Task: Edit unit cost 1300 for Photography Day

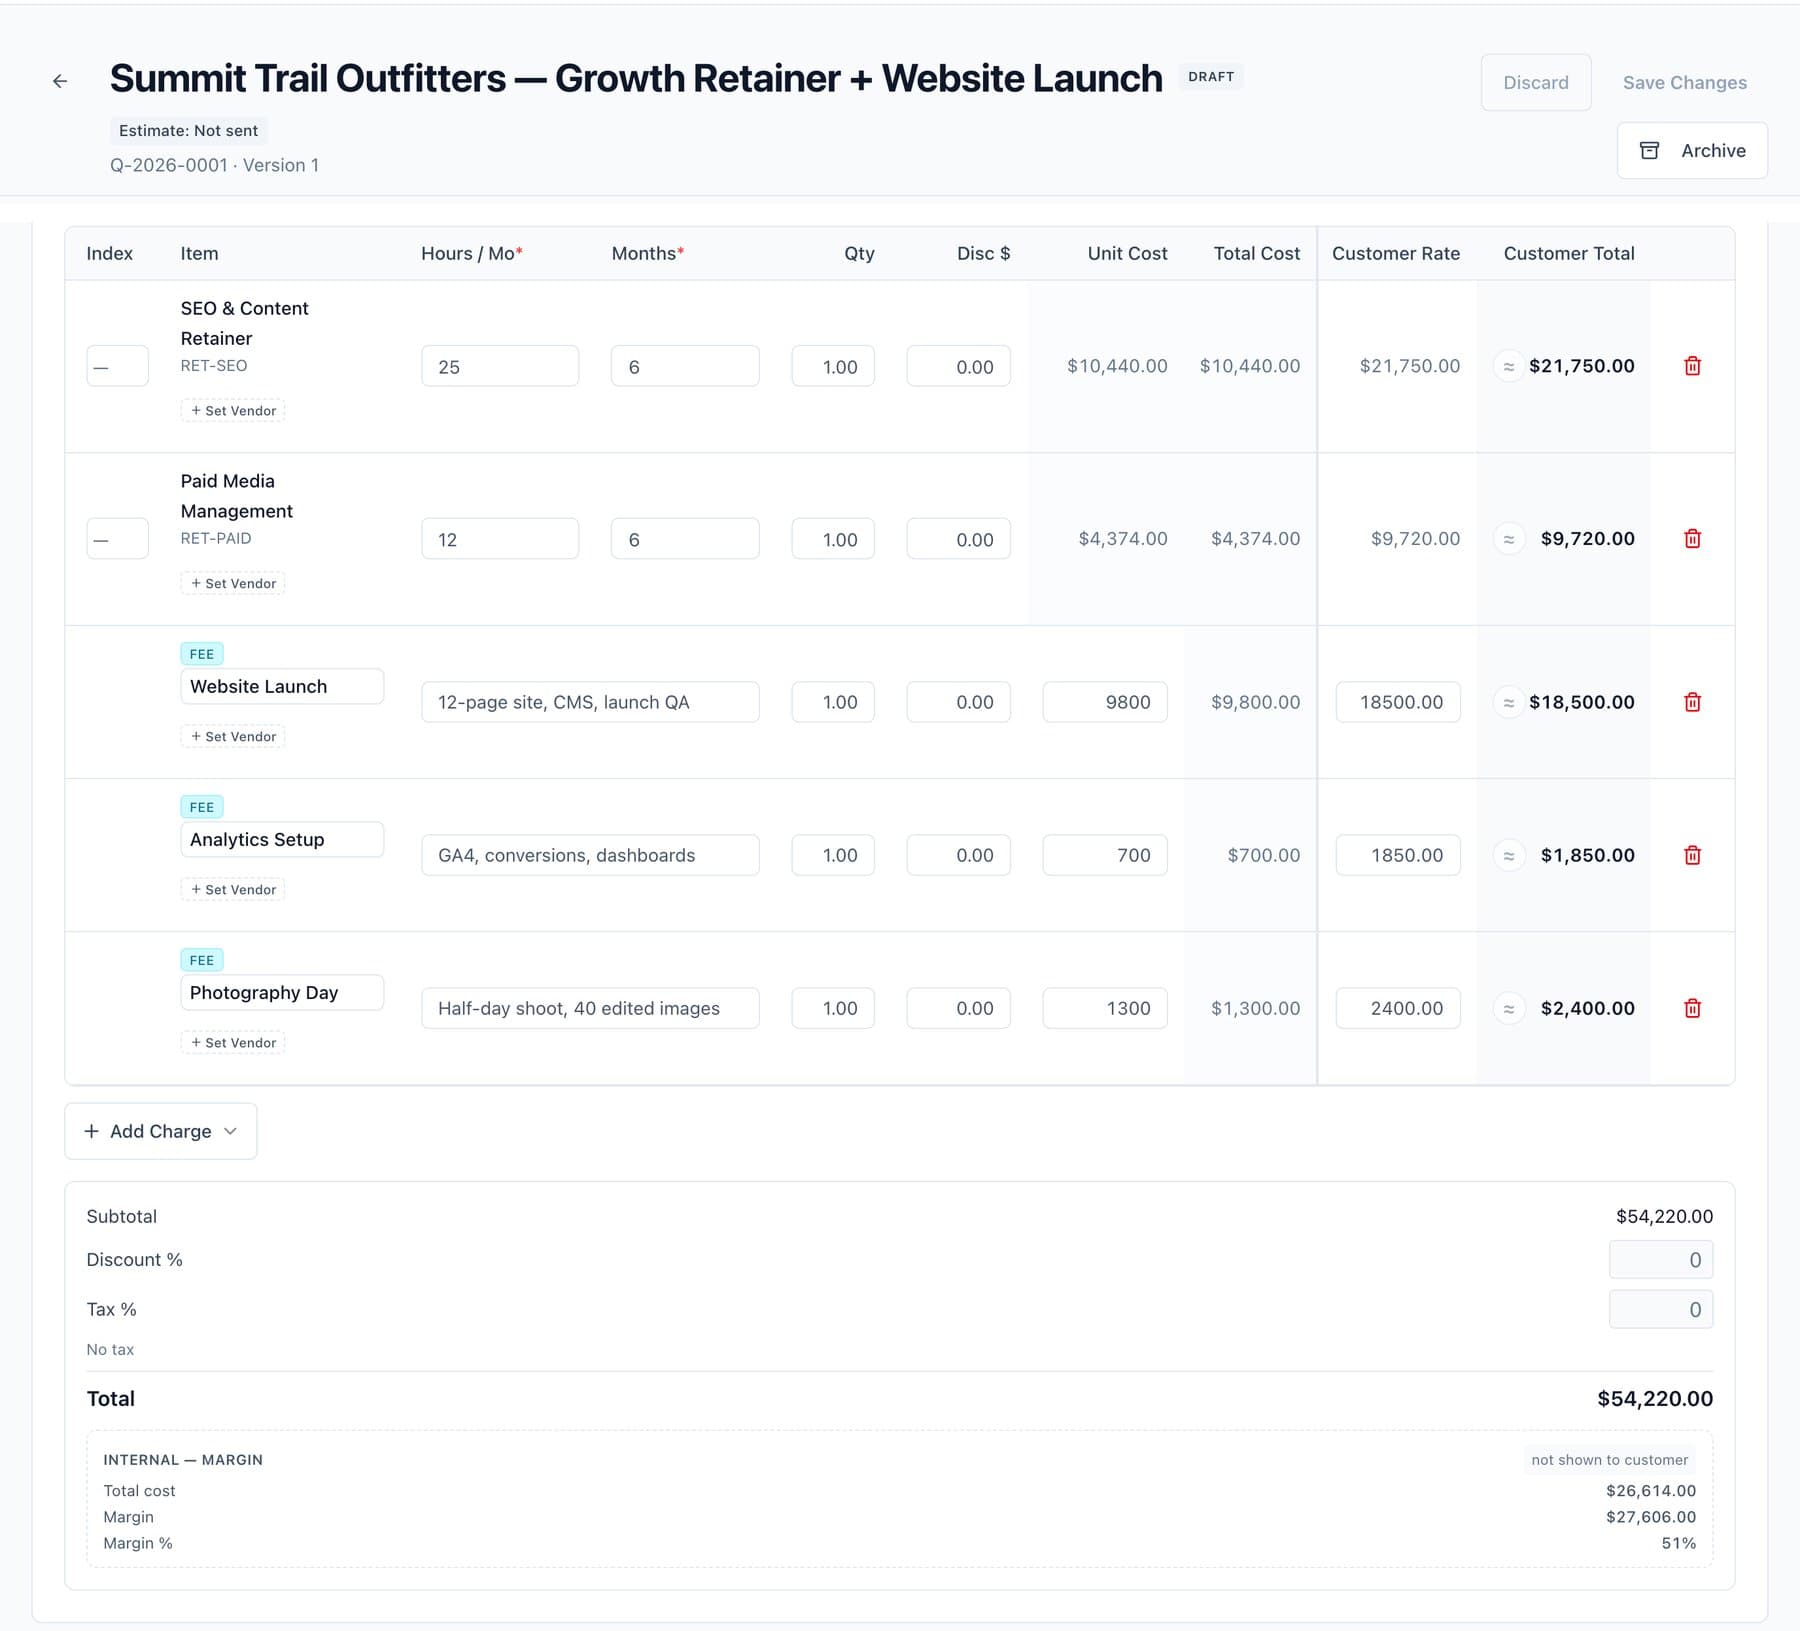Action: click(1105, 1008)
